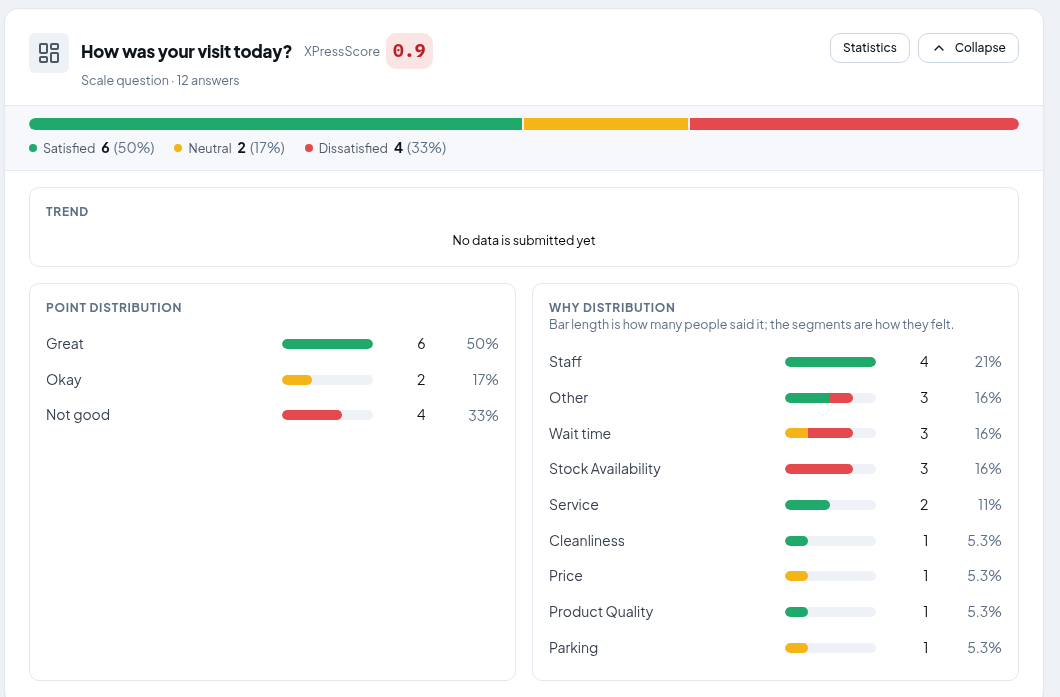
Task: Click the yellow bar for Okay
Action: point(297,380)
